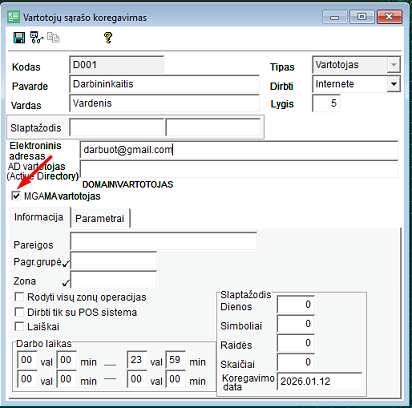Click the Lygis value field
The width and height of the screenshot is (412, 408).
(x=326, y=103)
